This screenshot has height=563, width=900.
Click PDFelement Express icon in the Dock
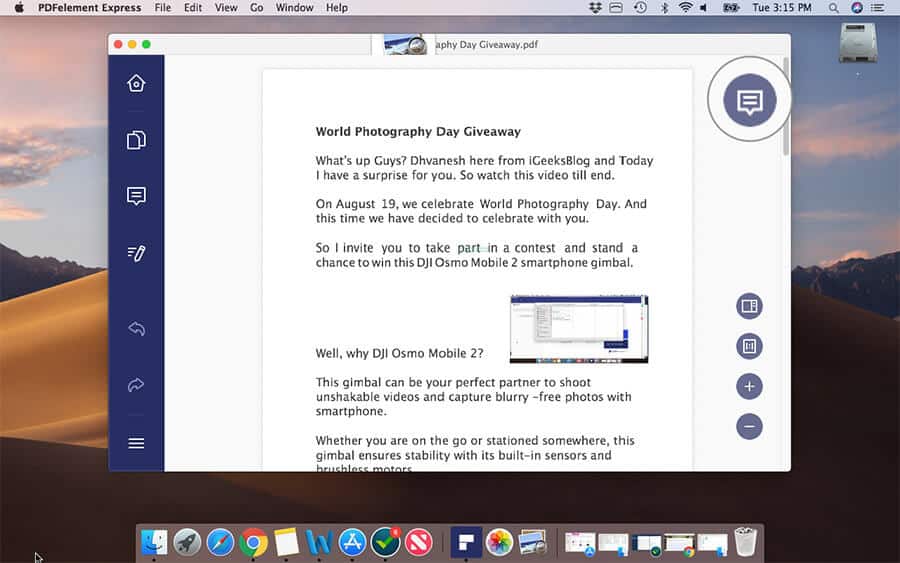466,542
